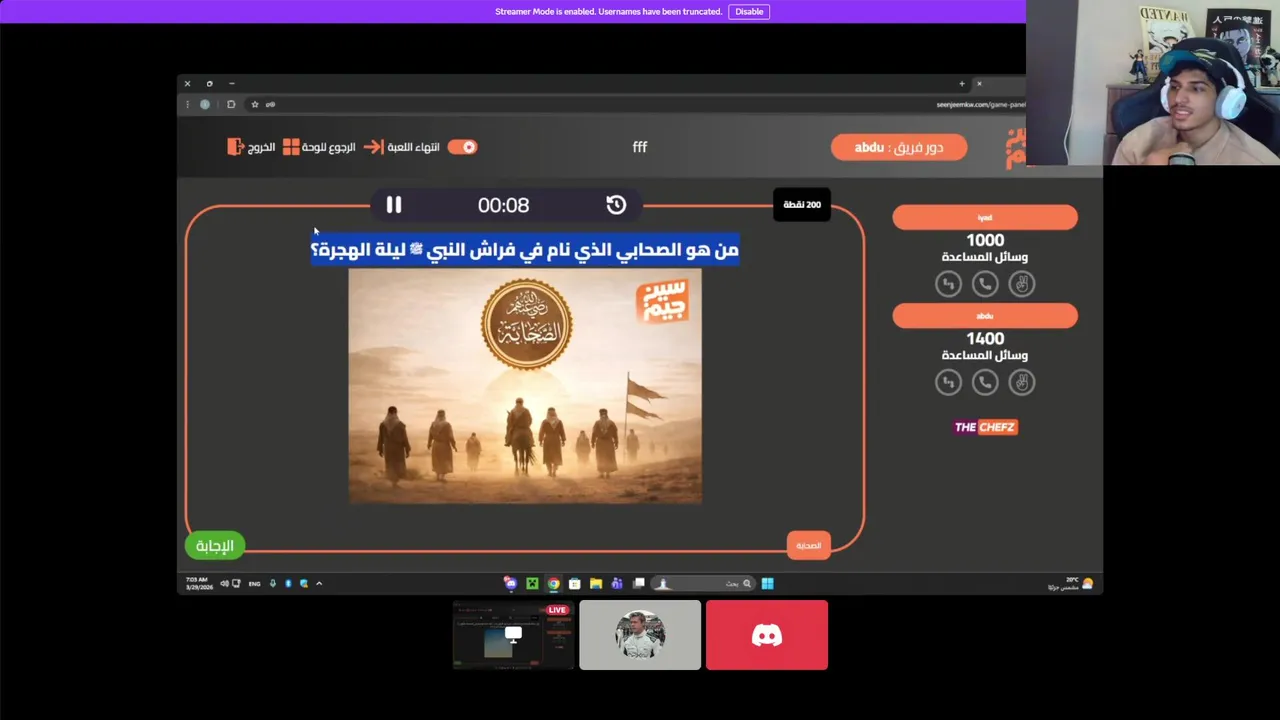
Task: Toggle the switch beside انتهاء اللعبة
Action: pyautogui.click(x=462, y=147)
